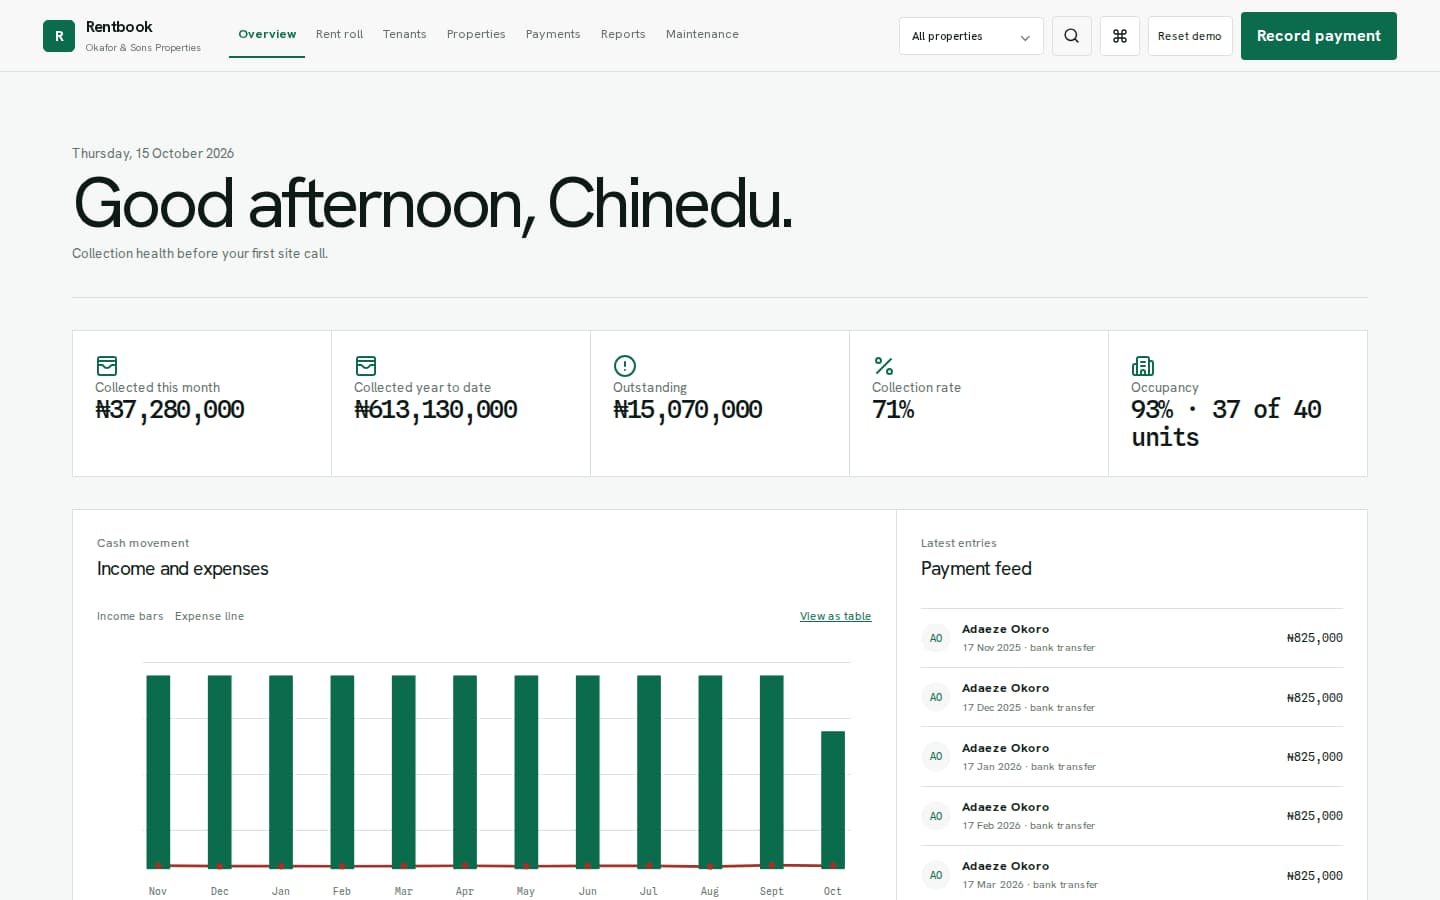Open the Reports tab
Image resolution: width=1440 pixels, height=900 pixels.
pos(623,34)
